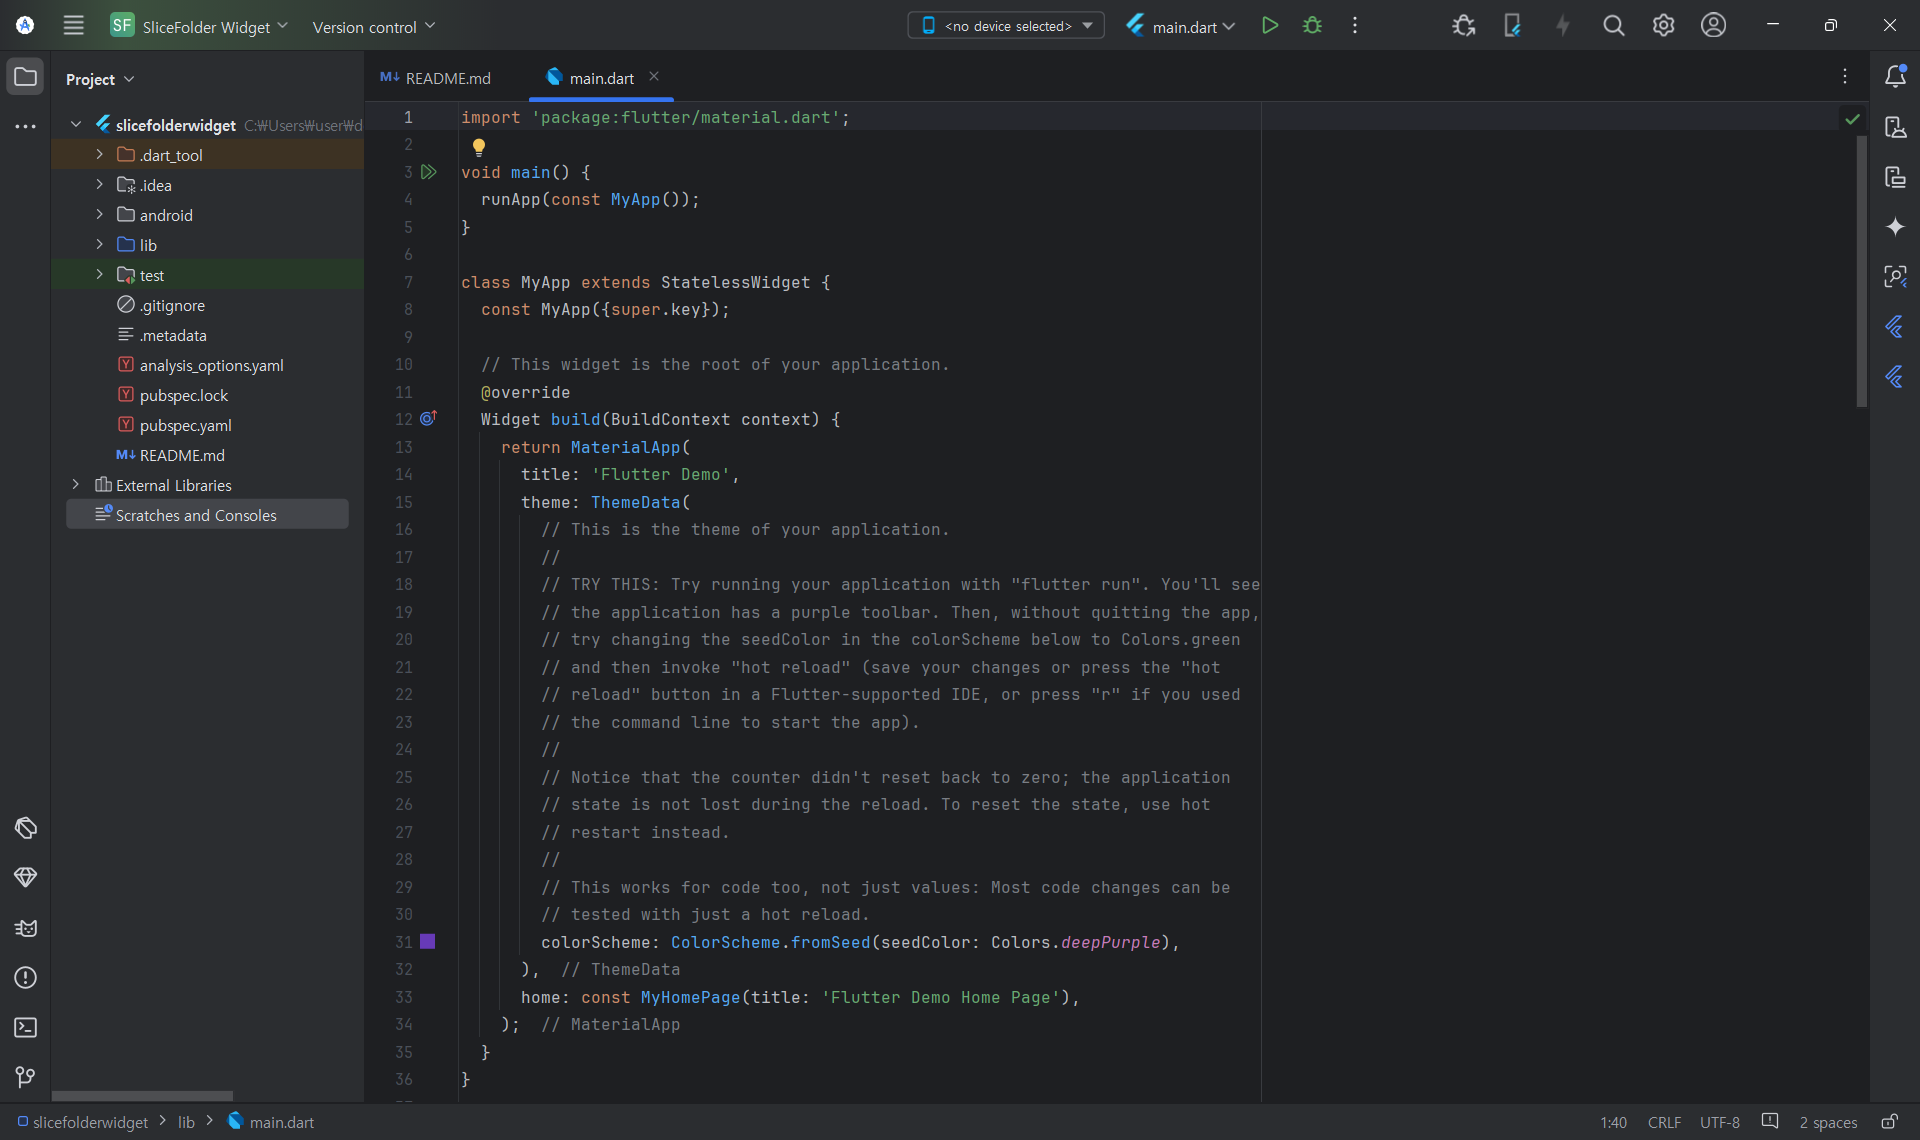Open the Git version control tool window
1920x1140 pixels.
[26, 1077]
